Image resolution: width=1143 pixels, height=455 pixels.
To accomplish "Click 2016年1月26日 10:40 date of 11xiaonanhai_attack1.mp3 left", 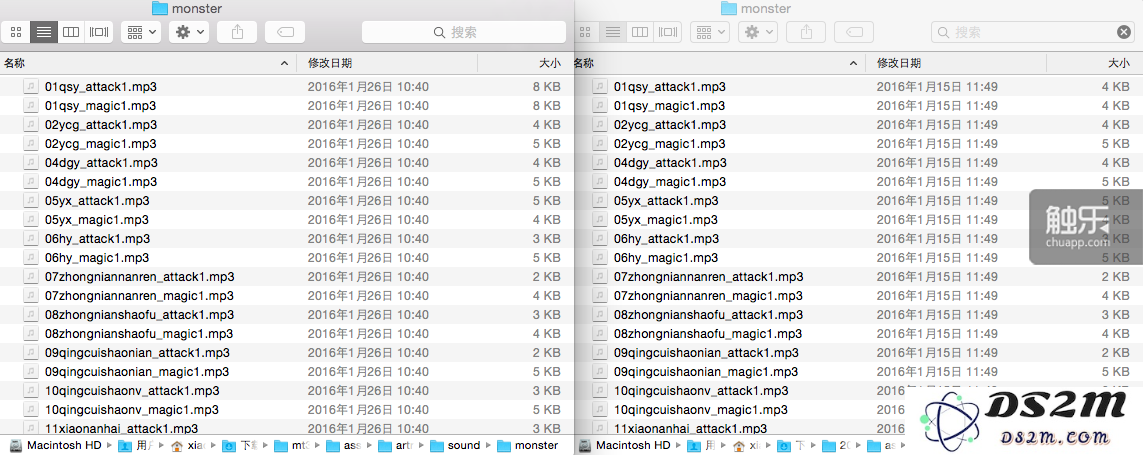I will (x=368, y=428).
